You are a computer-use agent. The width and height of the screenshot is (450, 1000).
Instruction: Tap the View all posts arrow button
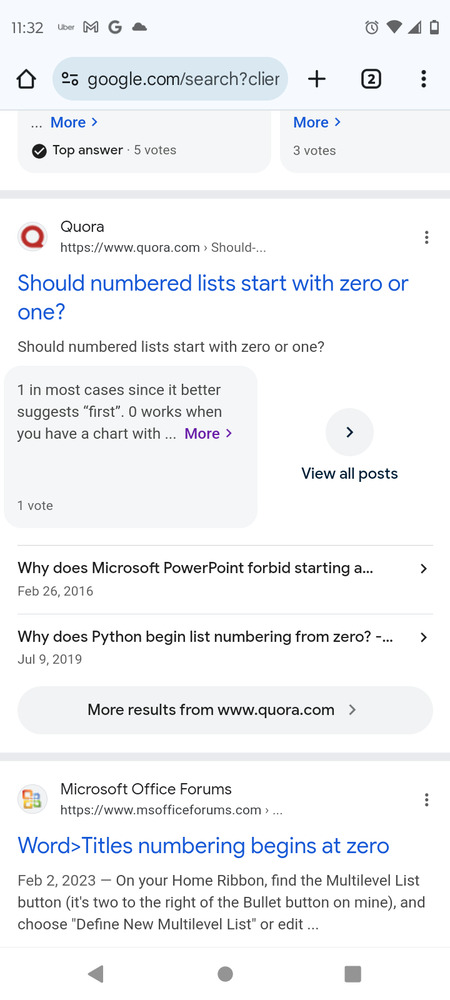click(x=349, y=432)
